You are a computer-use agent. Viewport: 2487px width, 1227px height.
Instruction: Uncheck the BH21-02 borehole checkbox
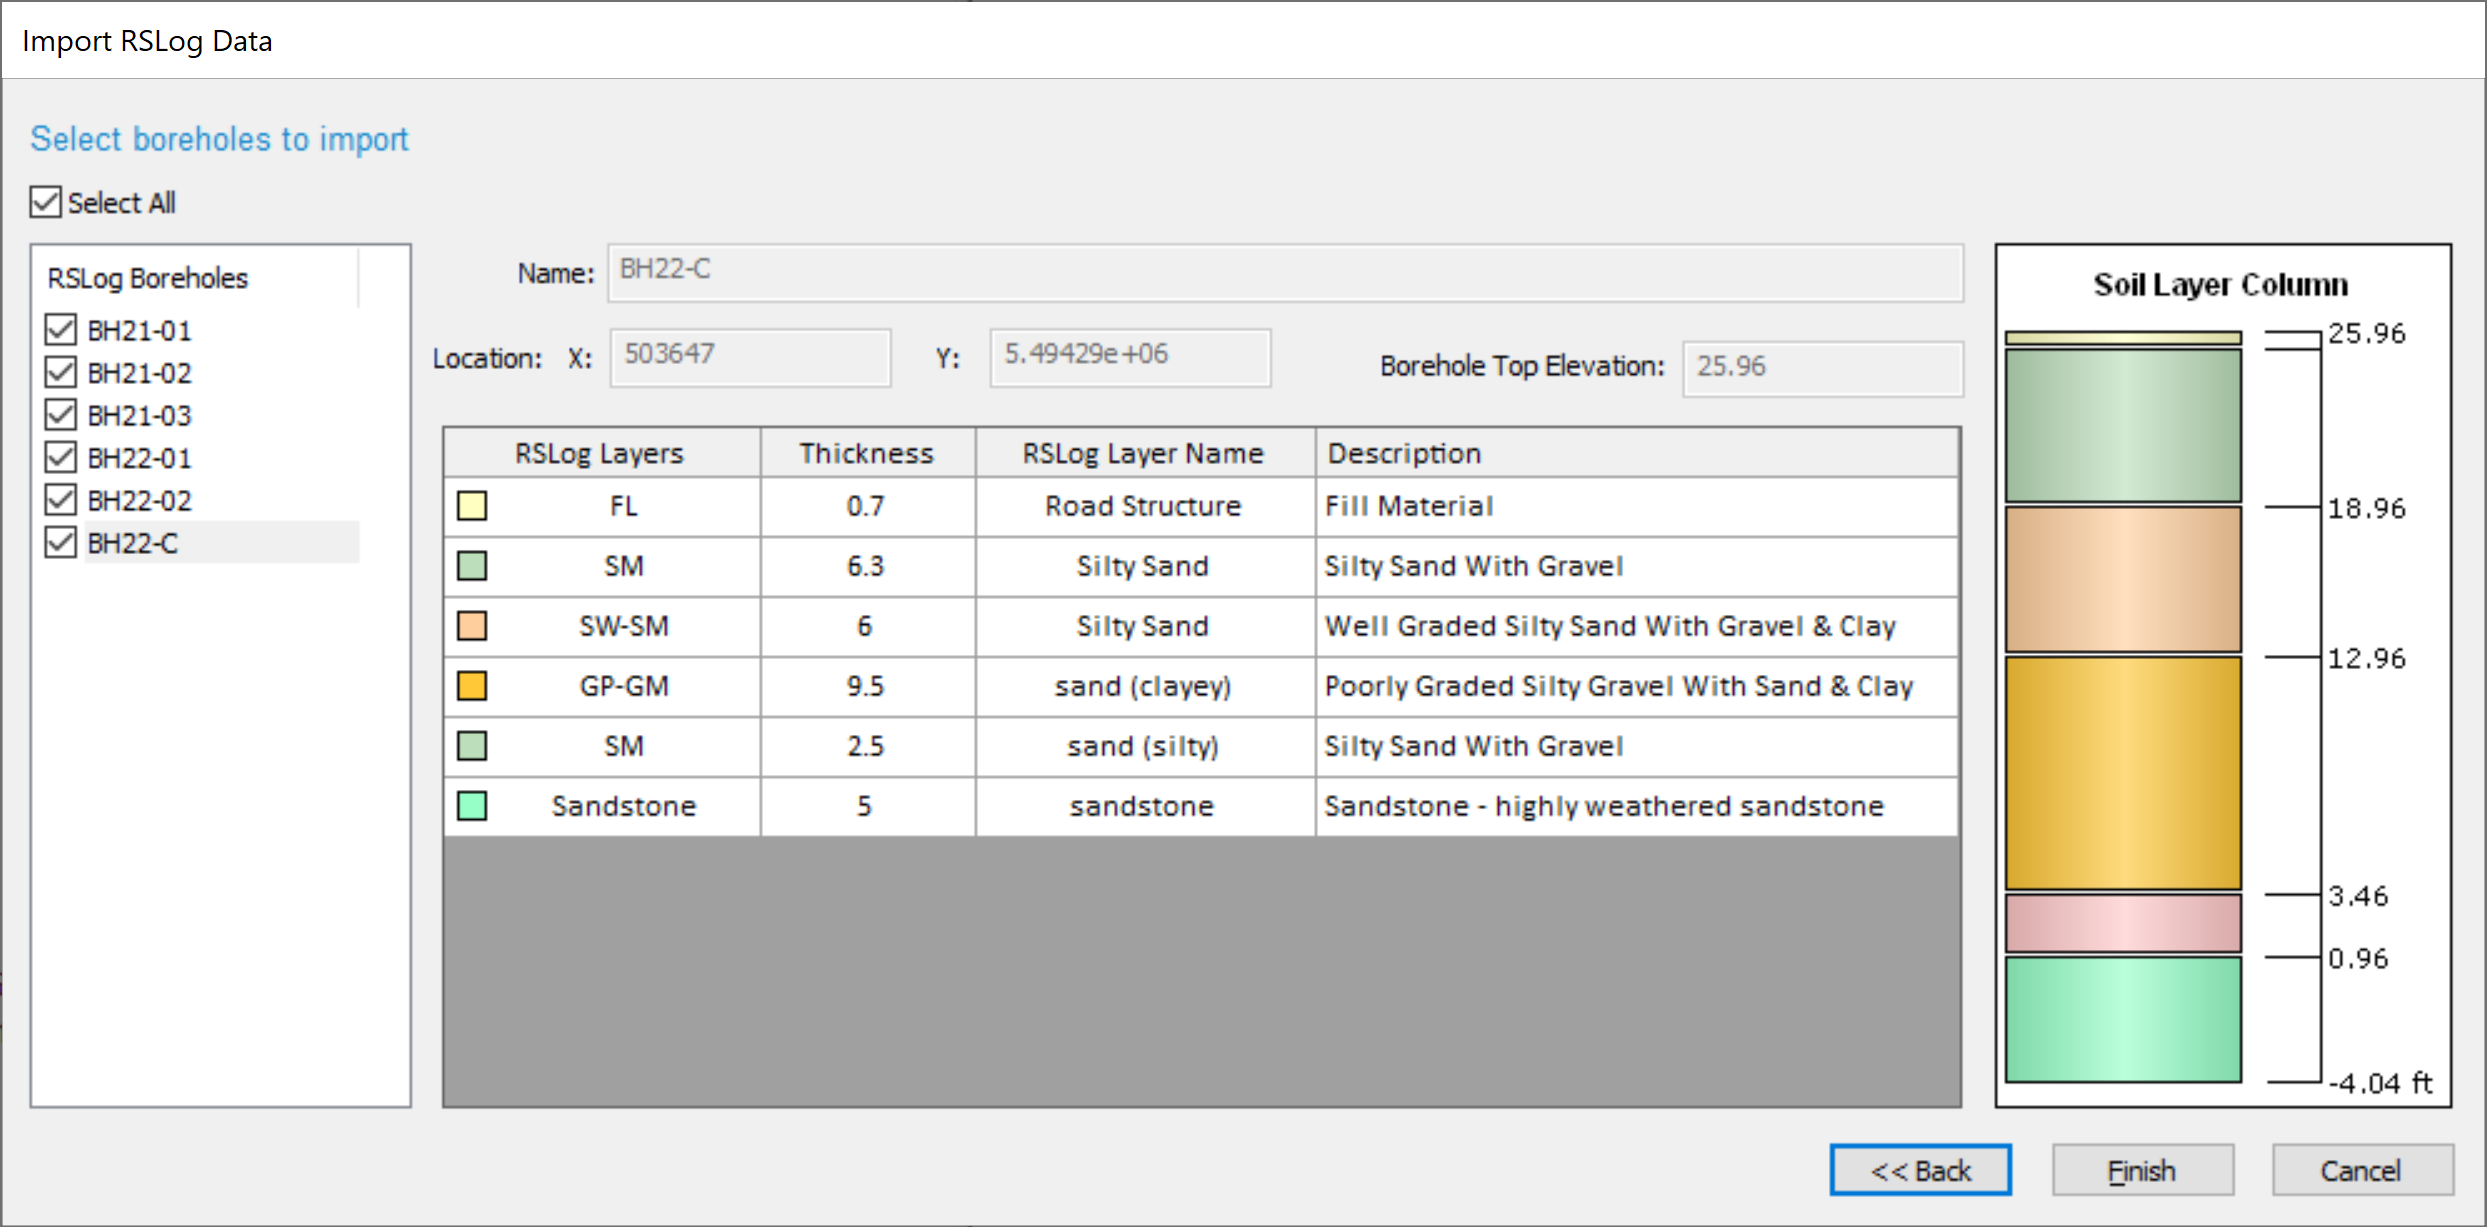[x=61, y=372]
